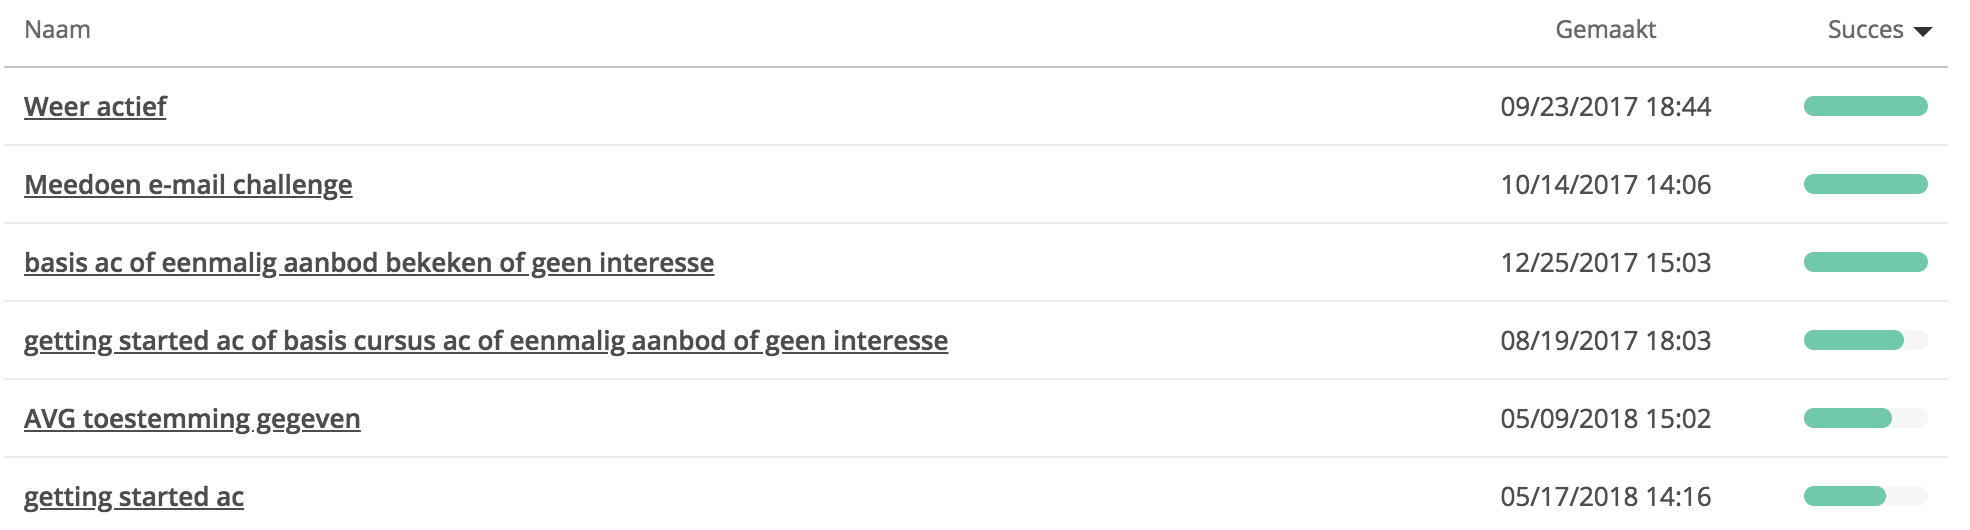Open 'AVG toestemming gegeven' link
The height and width of the screenshot is (530, 1970).
[192, 419]
